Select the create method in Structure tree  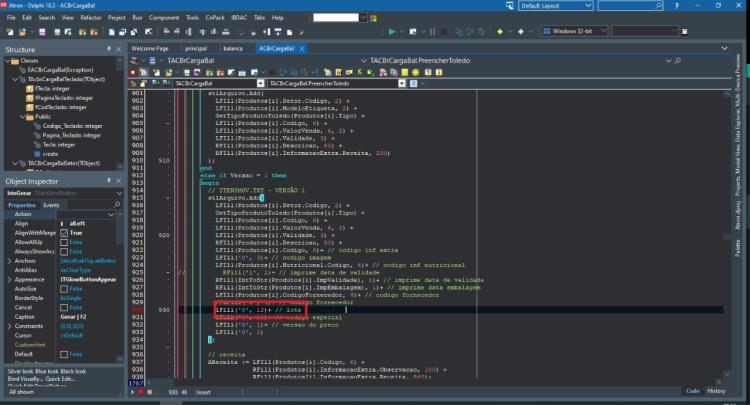(x=50, y=154)
